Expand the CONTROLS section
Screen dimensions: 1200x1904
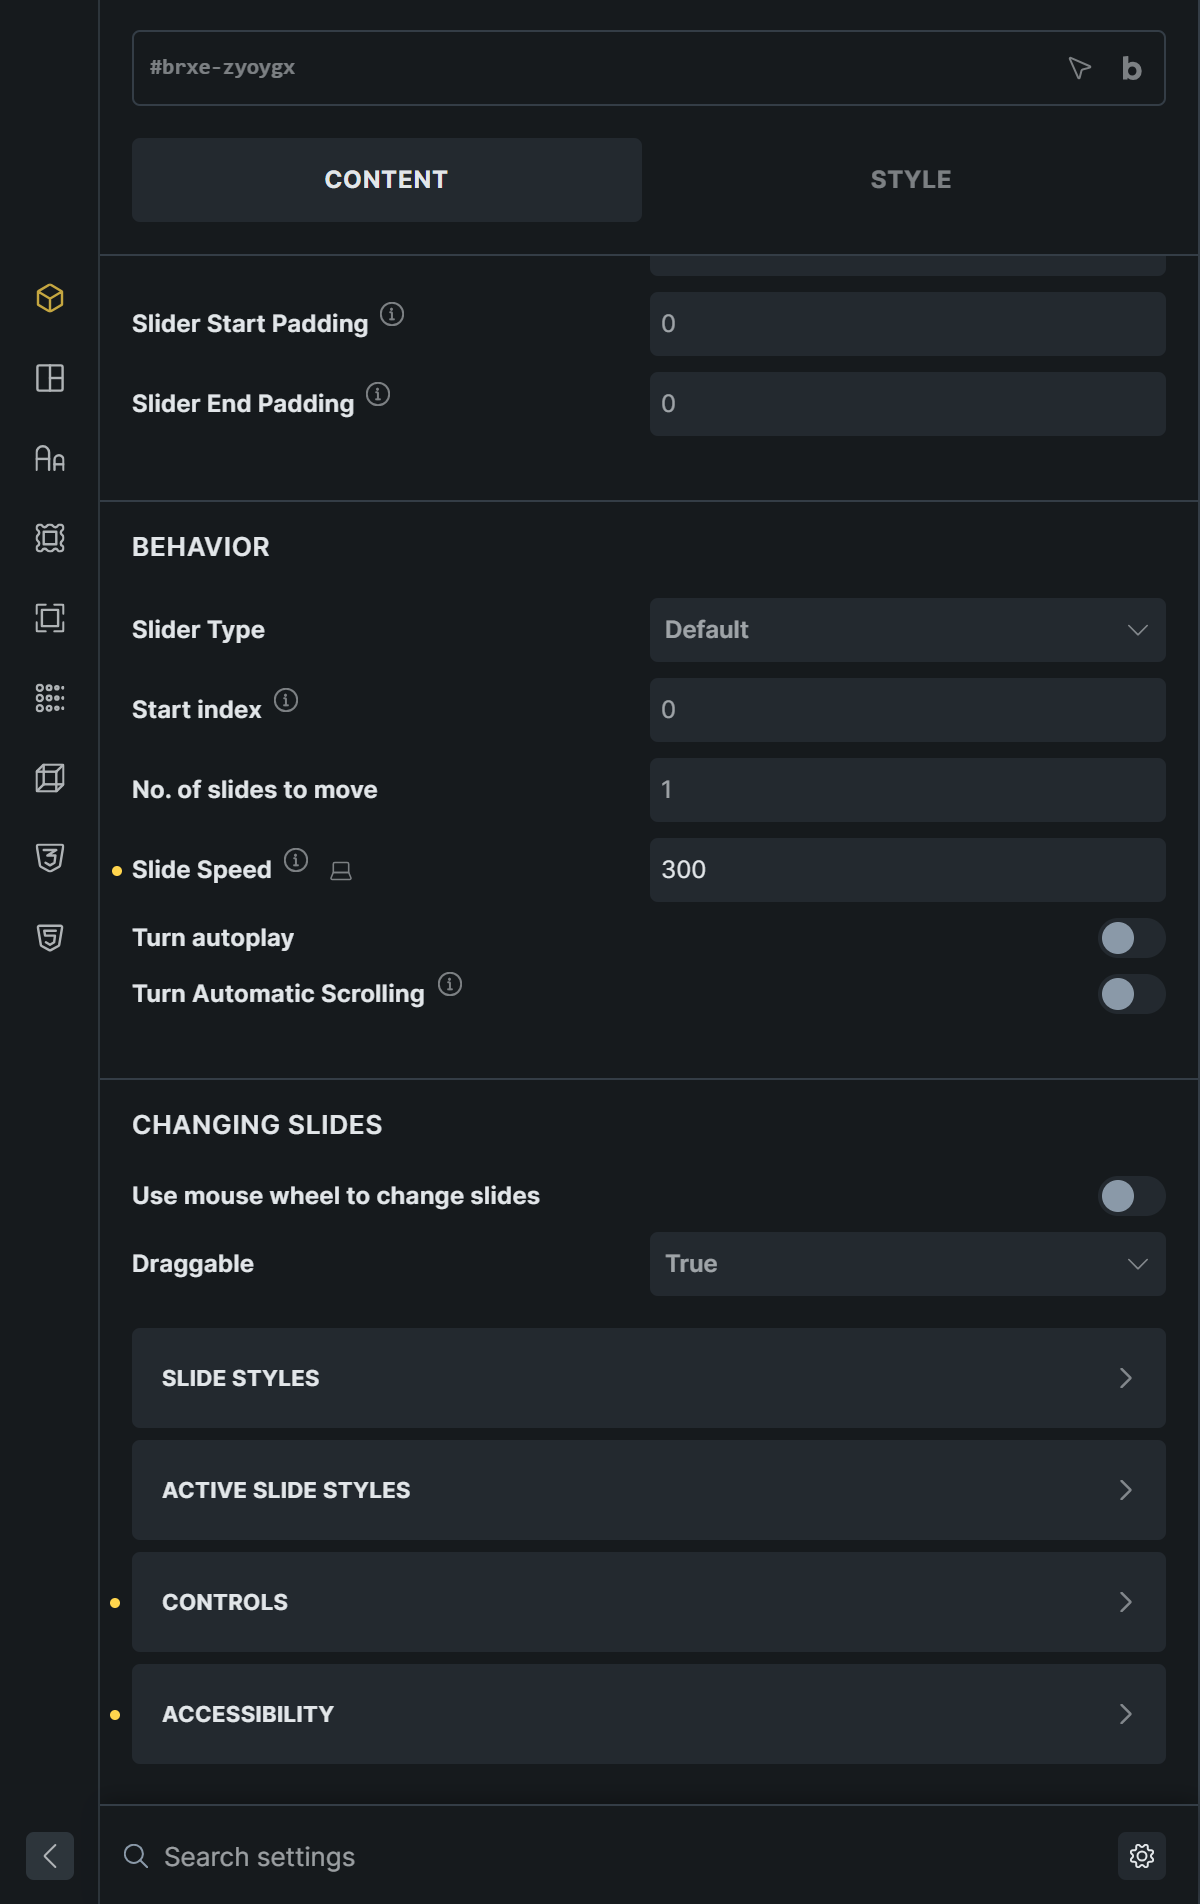(649, 1602)
